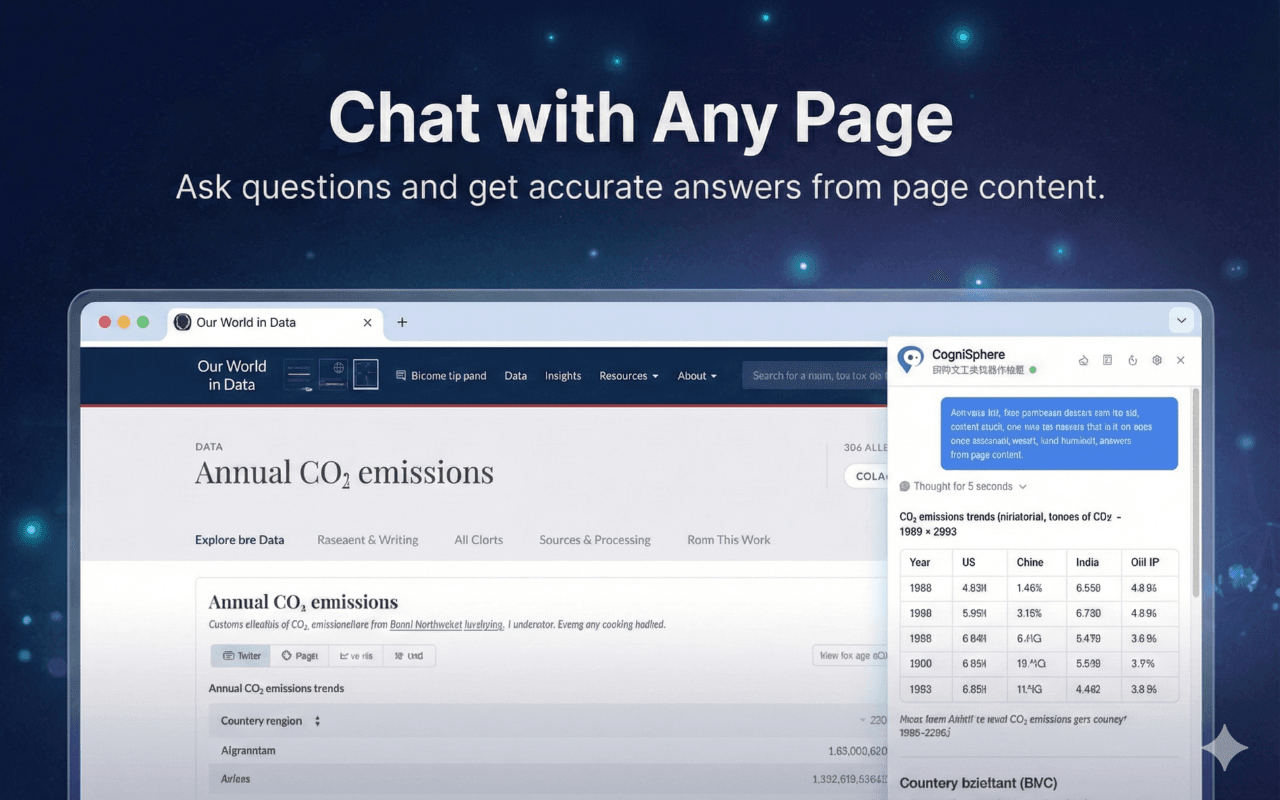
Task: Click the Bicome tip pand nav item
Action: coord(441,376)
